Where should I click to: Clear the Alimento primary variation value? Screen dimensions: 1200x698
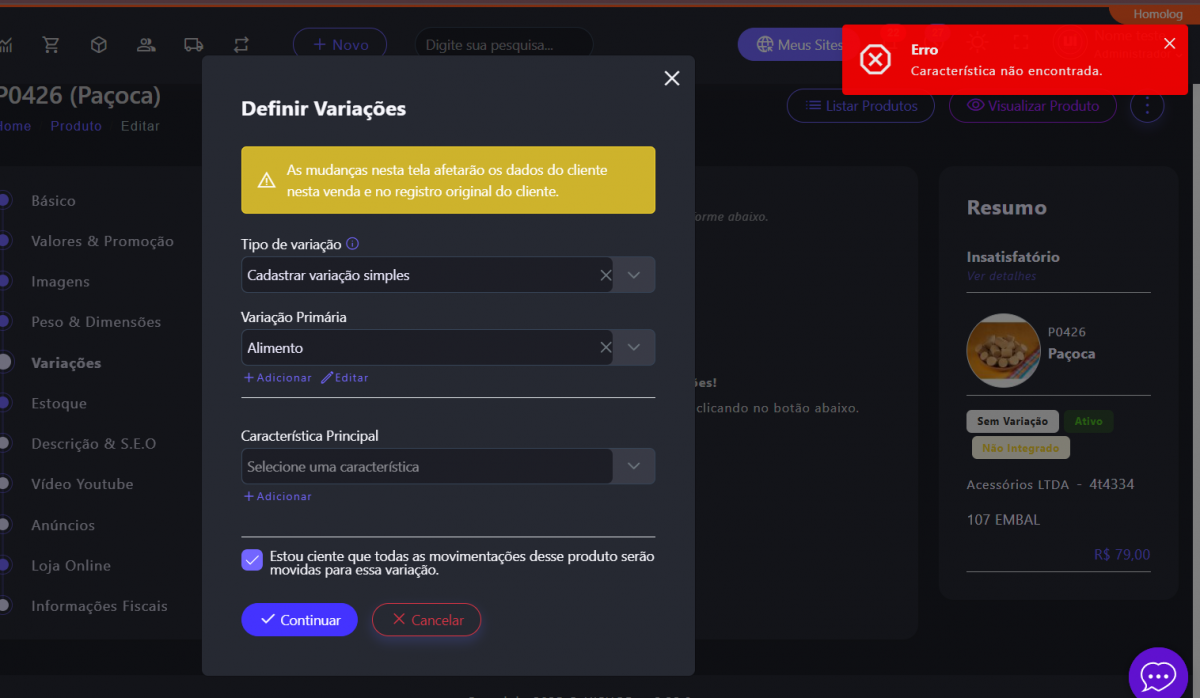pos(605,348)
